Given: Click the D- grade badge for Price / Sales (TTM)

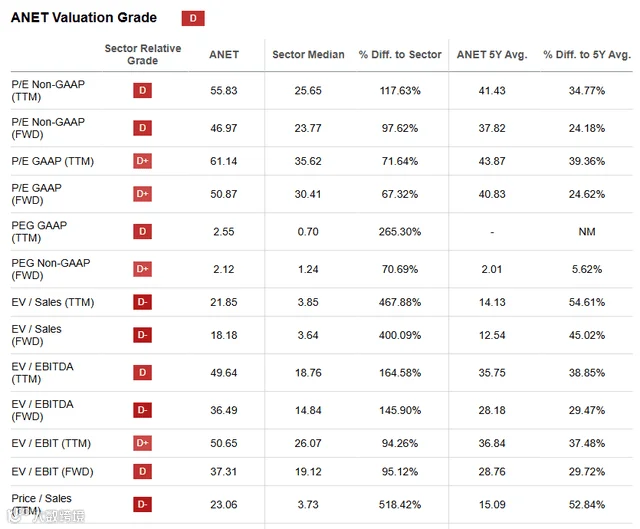Looking at the screenshot, I should click(142, 505).
